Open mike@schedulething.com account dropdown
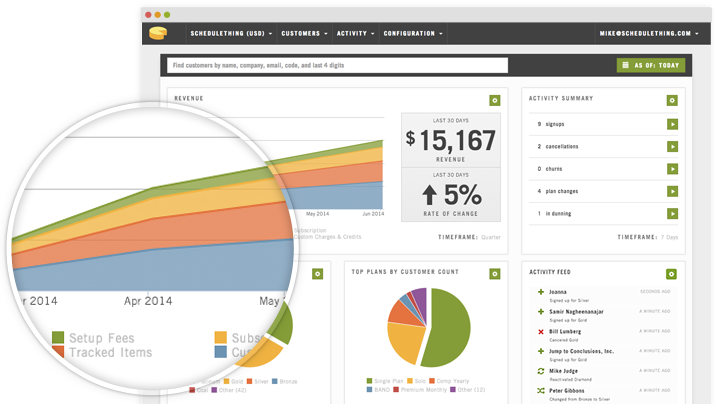 click(649, 34)
